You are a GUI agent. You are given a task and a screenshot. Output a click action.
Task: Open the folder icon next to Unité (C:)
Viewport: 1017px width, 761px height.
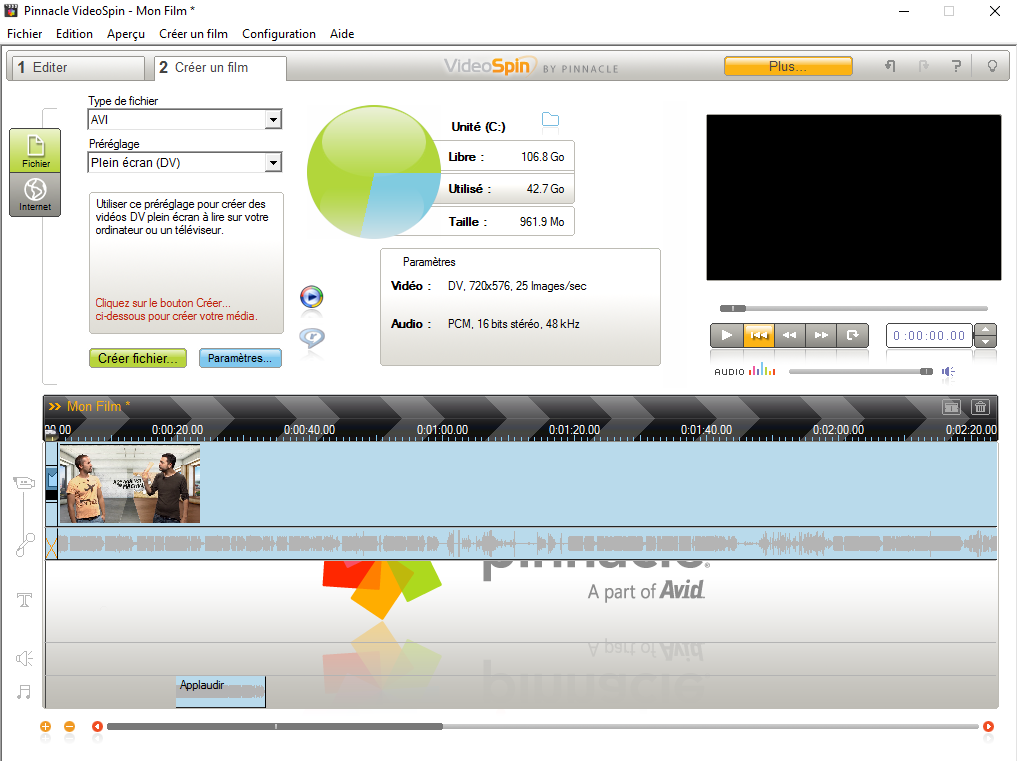[x=550, y=121]
